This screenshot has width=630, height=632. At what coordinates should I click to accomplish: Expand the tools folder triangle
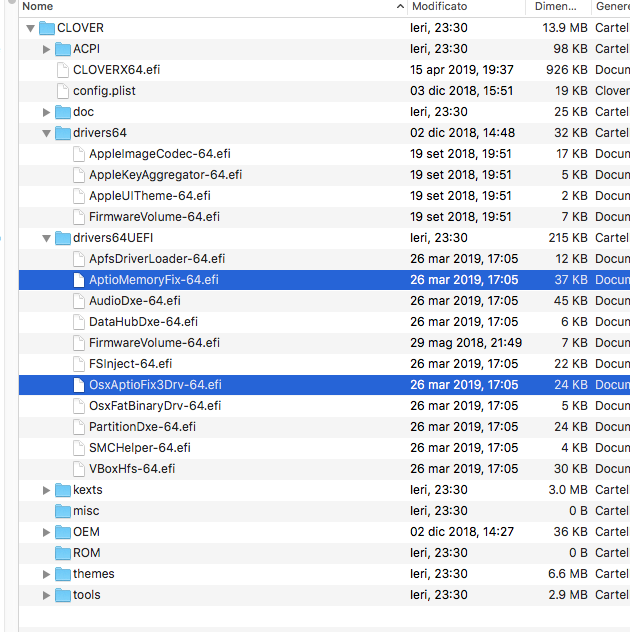pos(46,595)
